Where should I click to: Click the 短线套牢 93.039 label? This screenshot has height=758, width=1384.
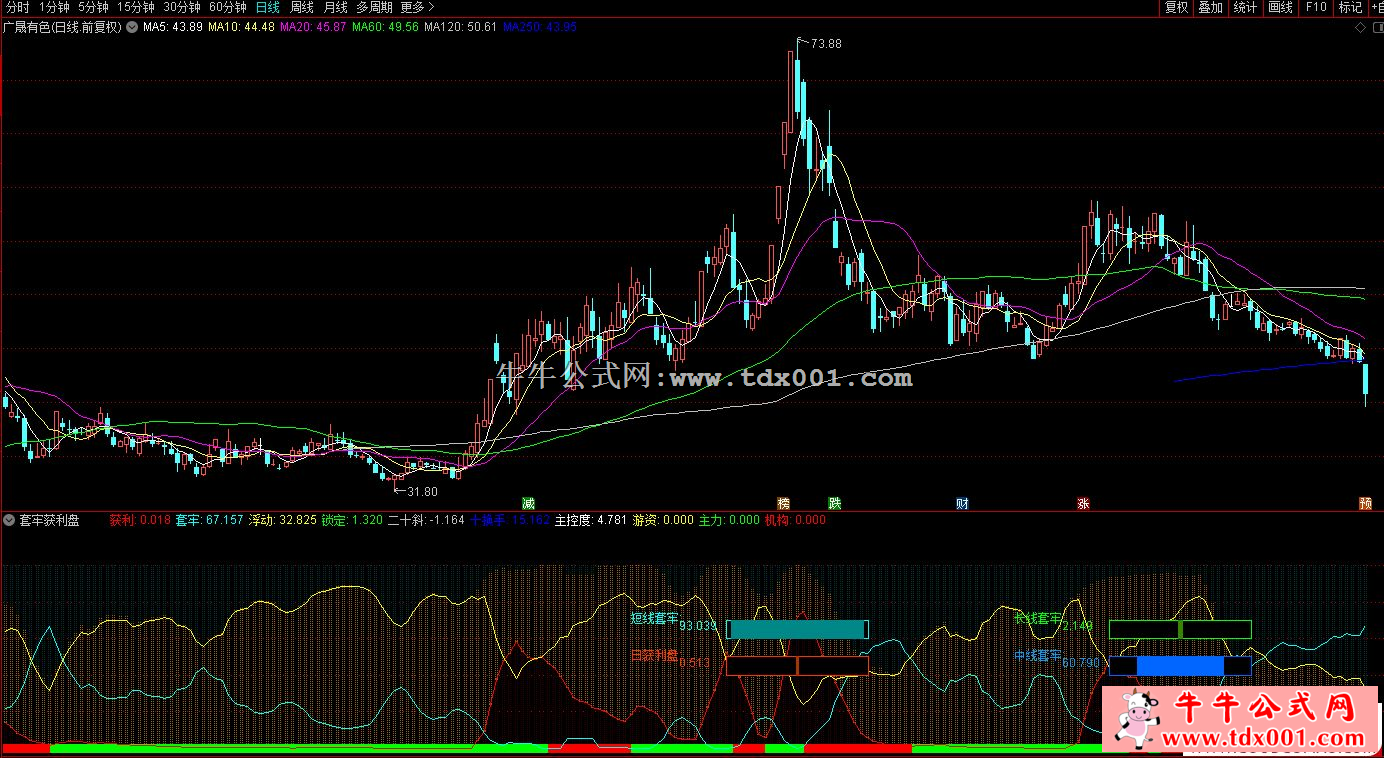pyautogui.click(x=674, y=622)
